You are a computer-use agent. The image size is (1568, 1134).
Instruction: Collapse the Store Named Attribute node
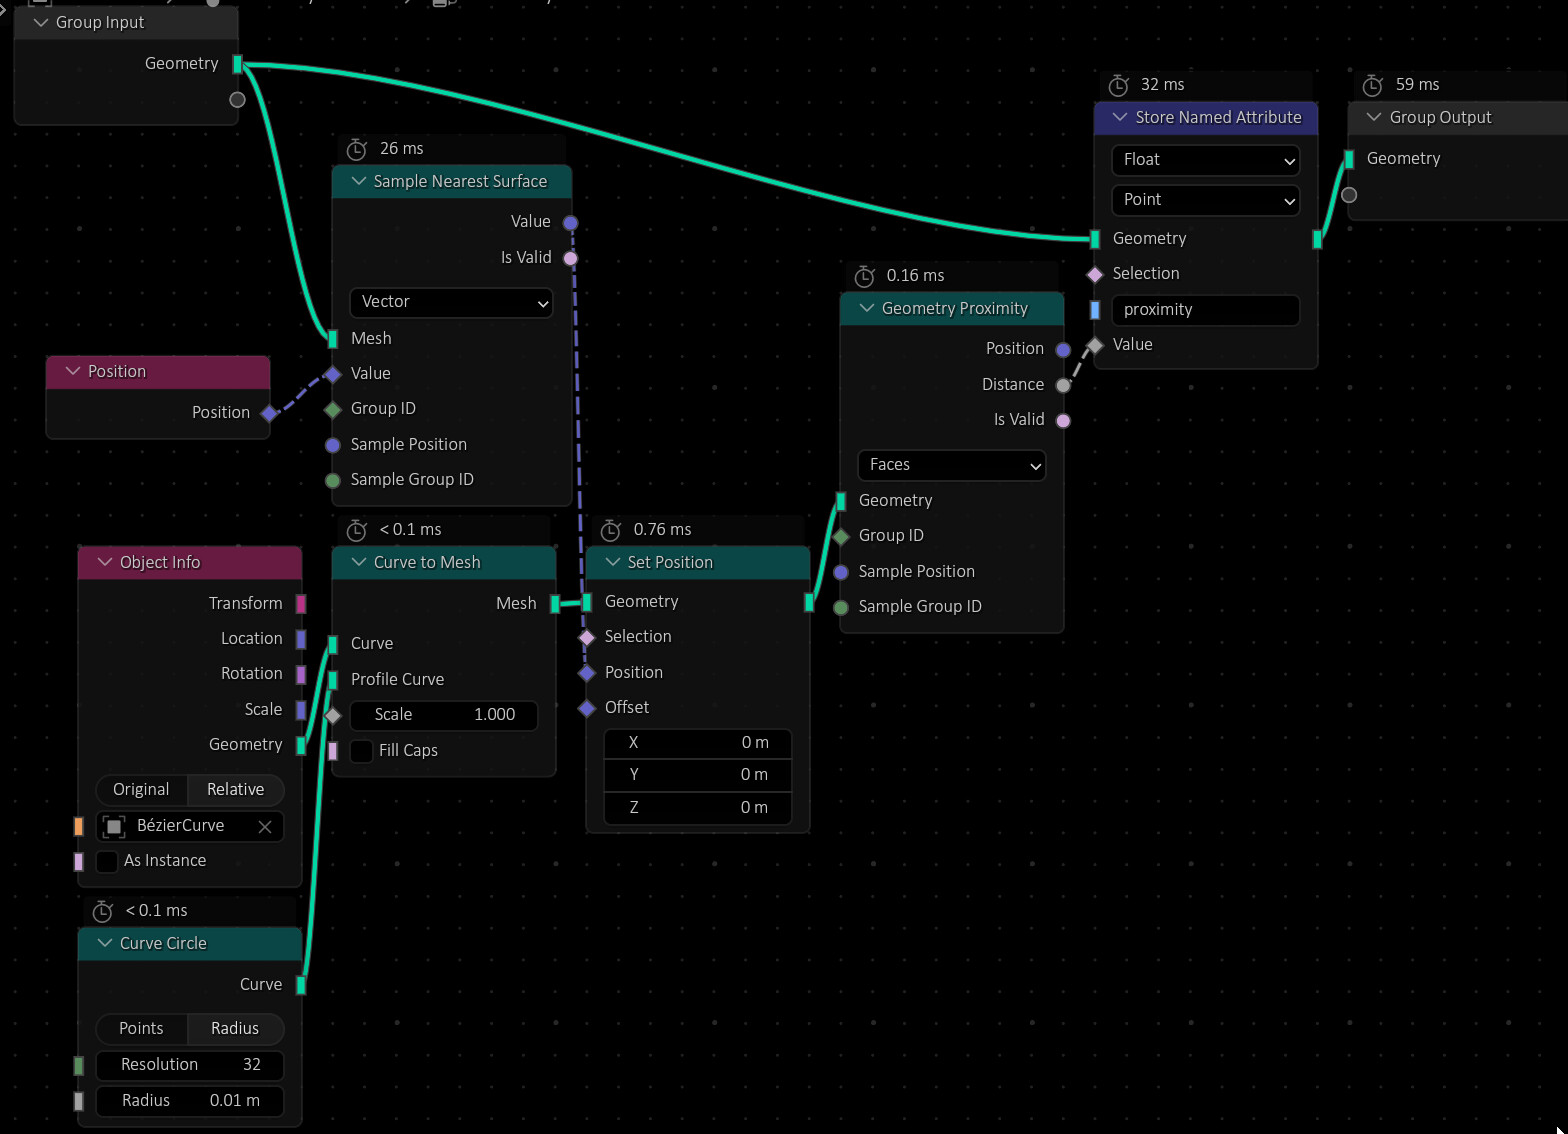point(1120,117)
